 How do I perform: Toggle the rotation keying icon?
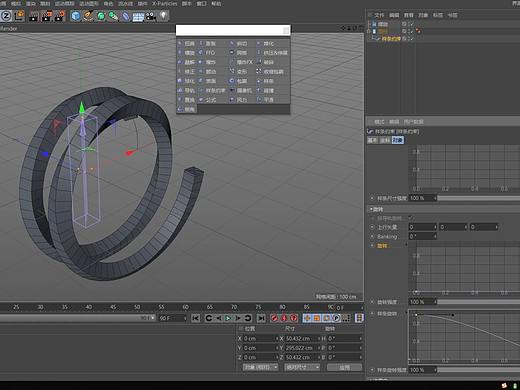[327, 318]
